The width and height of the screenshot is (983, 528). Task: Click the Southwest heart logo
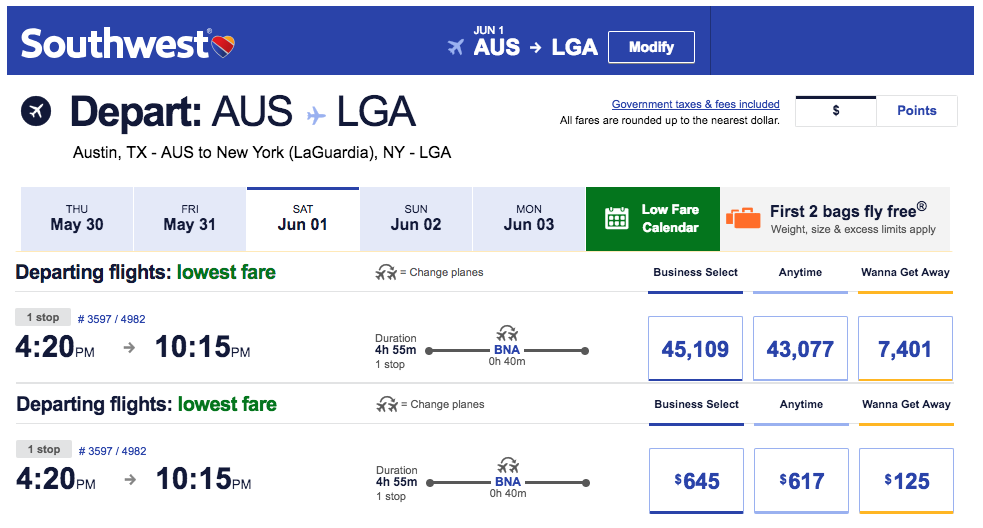click(223, 46)
